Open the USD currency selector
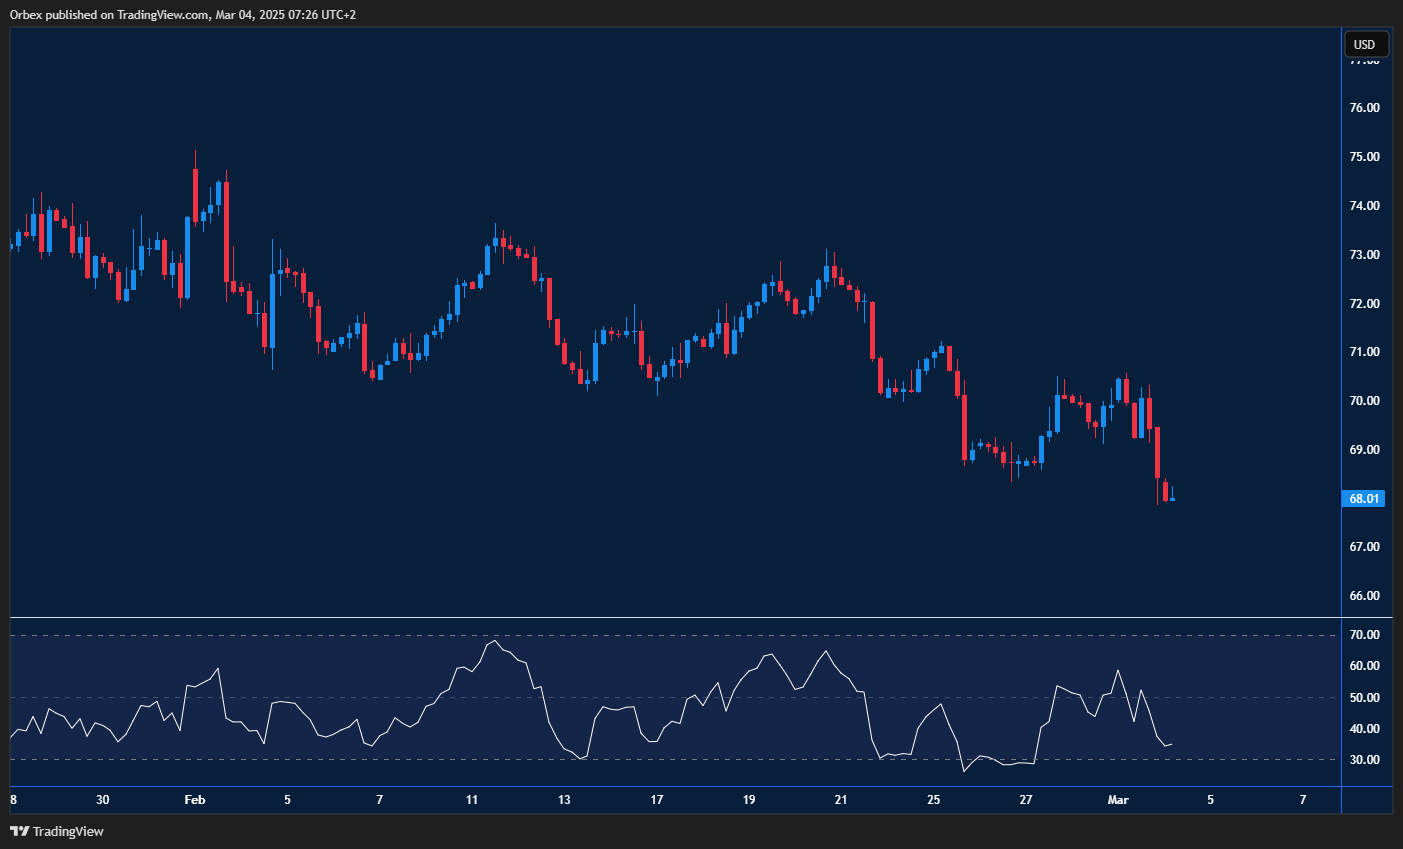The image size is (1403, 849). [1364, 44]
